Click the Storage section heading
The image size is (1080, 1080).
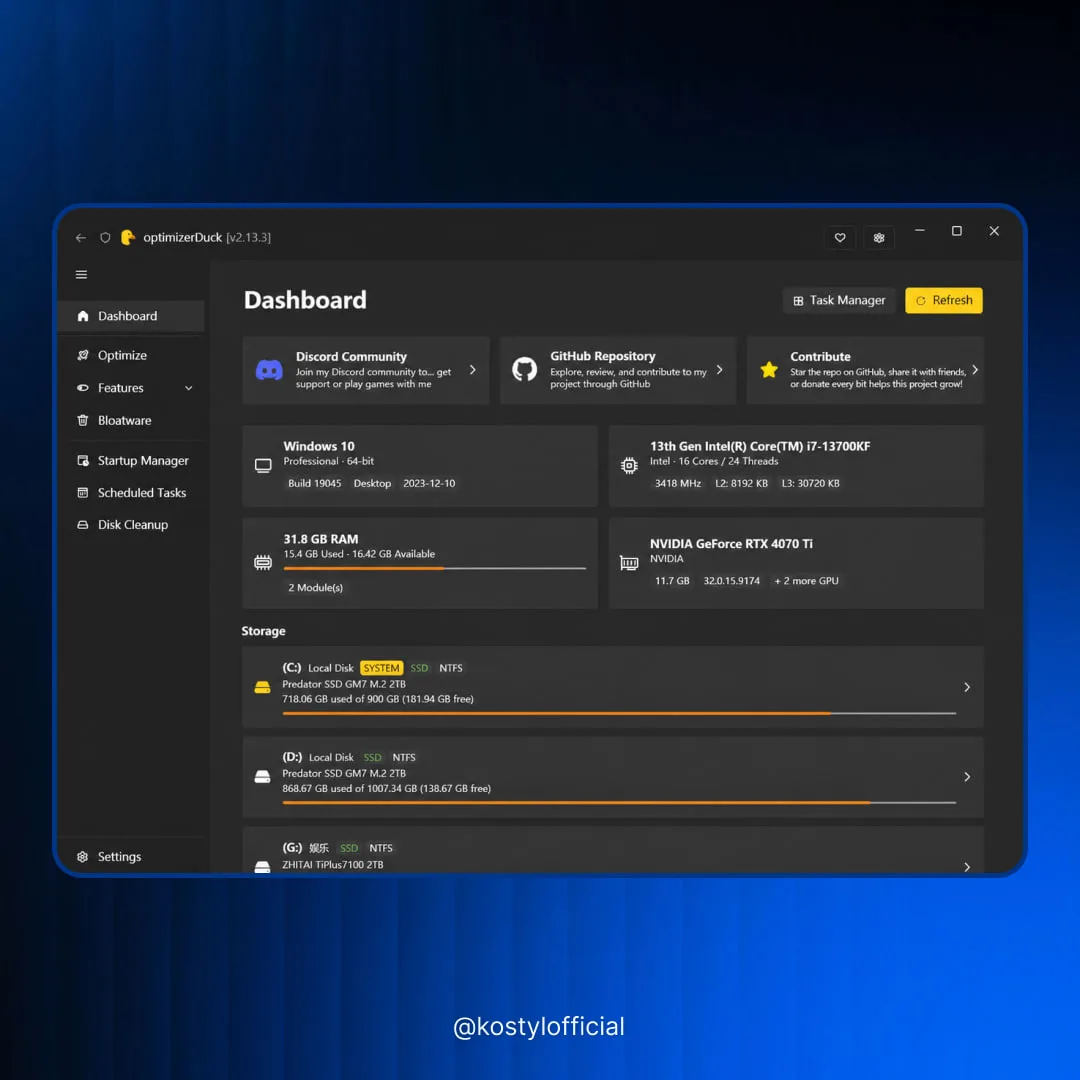263,631
